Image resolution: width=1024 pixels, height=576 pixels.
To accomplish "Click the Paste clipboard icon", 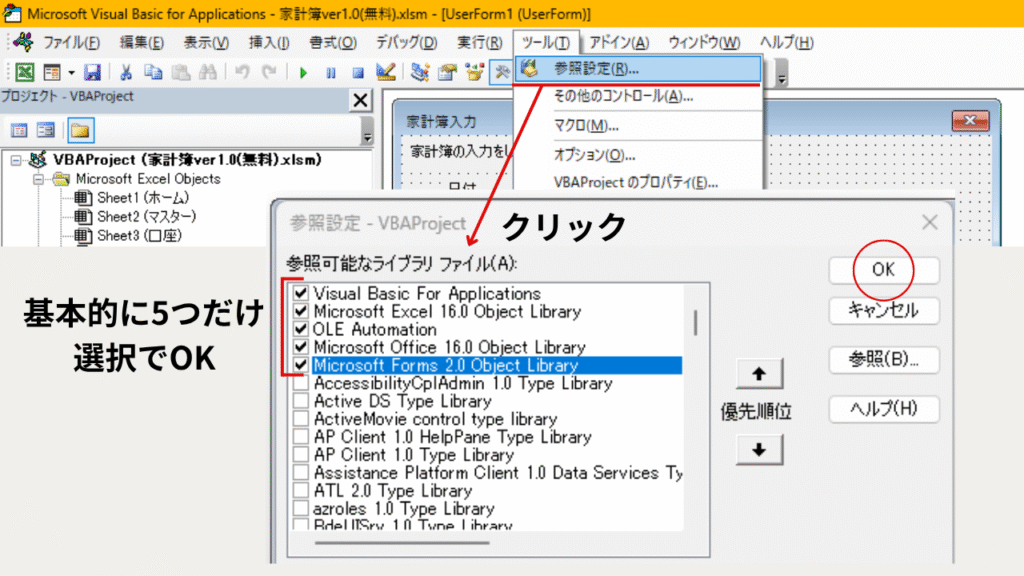I will point(180,72).
